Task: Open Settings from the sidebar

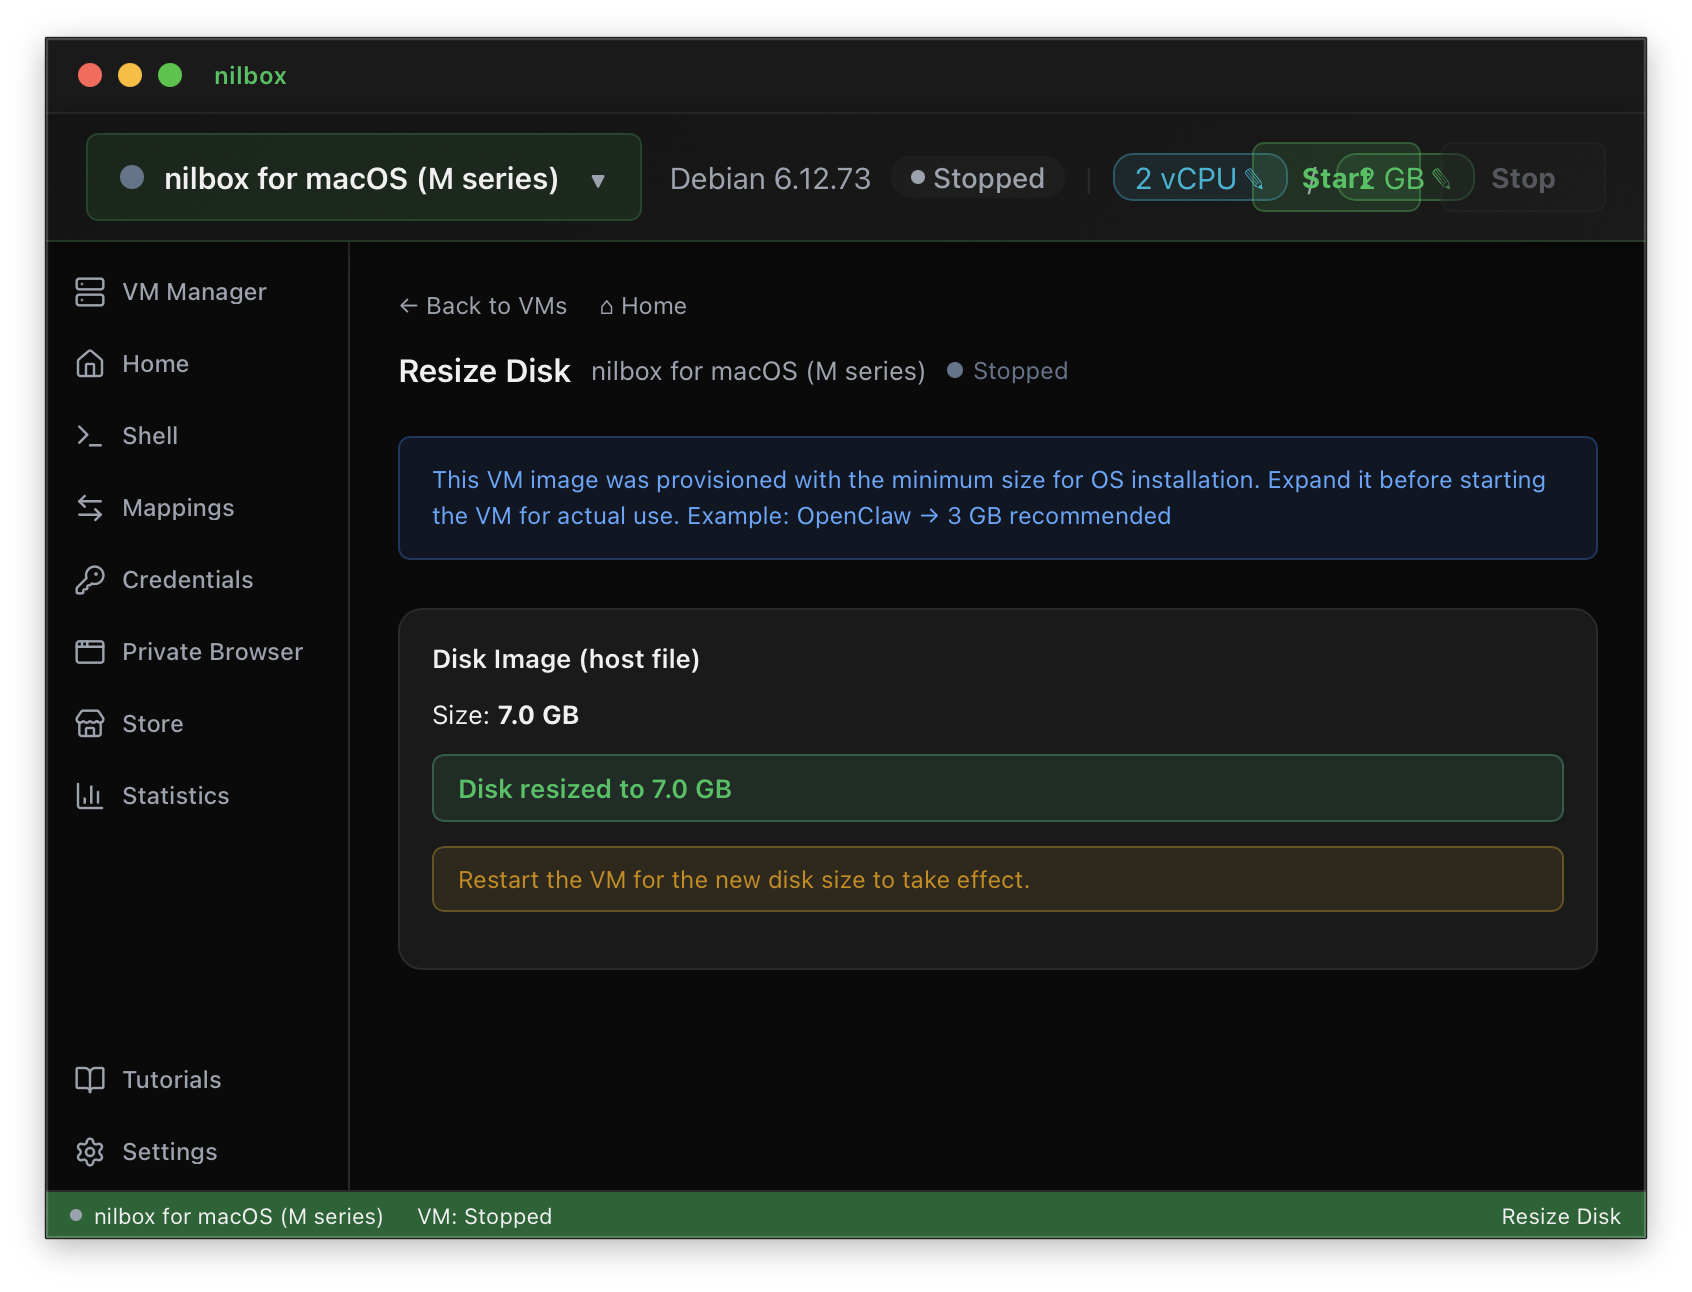Action: click(x=170, y=1151)
